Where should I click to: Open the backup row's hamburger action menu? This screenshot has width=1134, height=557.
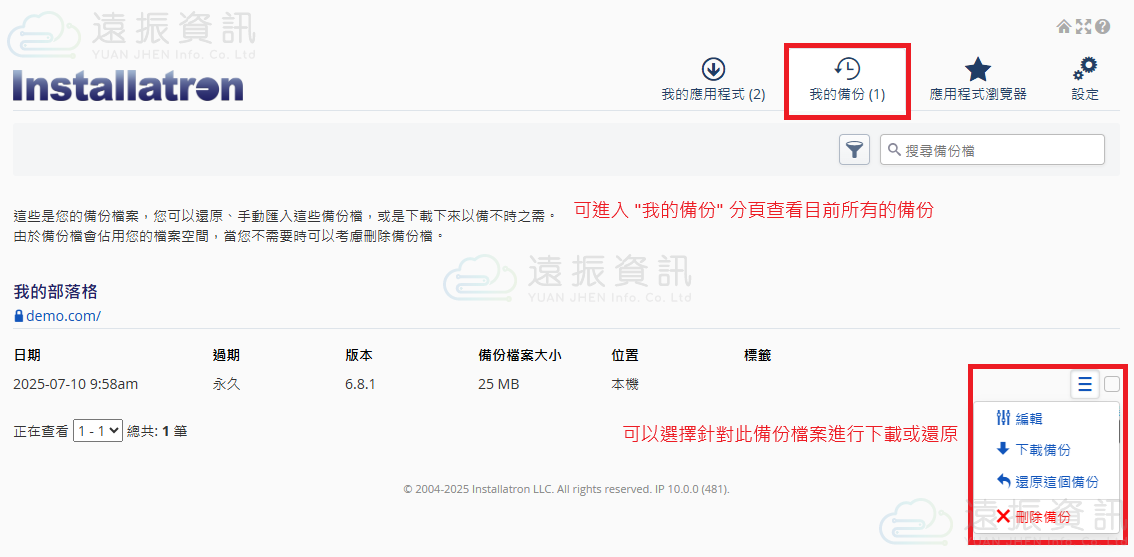point(1085,384)
